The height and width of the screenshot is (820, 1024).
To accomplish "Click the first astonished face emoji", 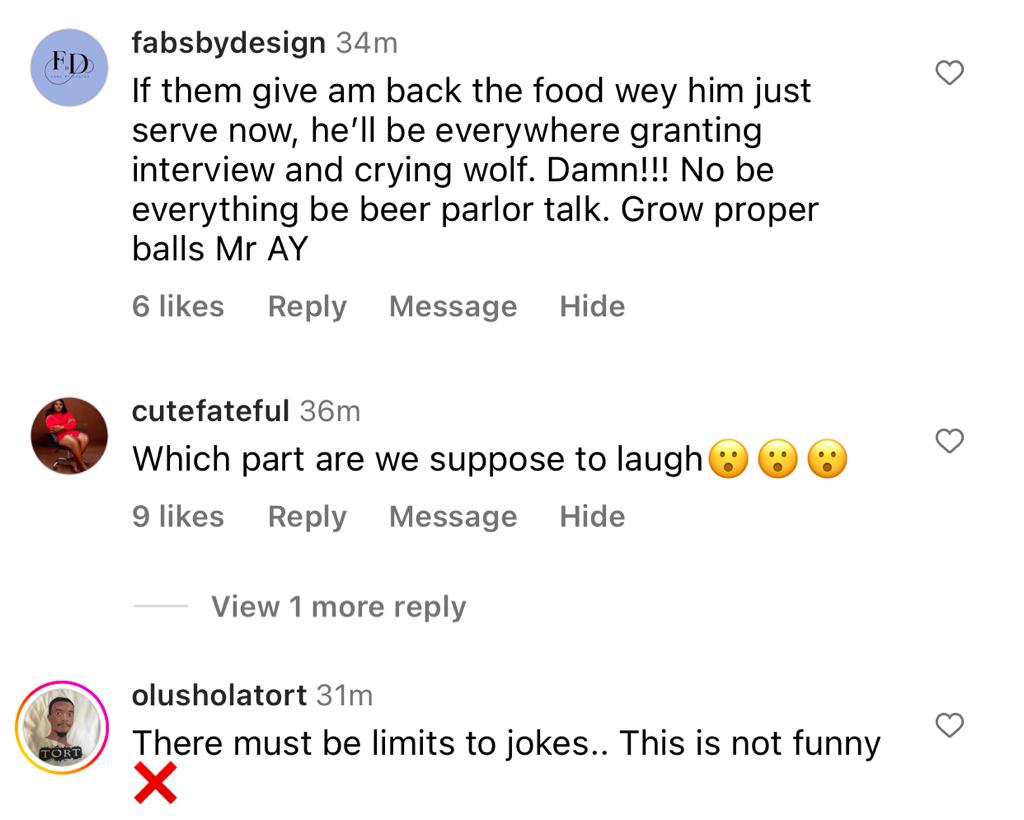I will point(728,460).
